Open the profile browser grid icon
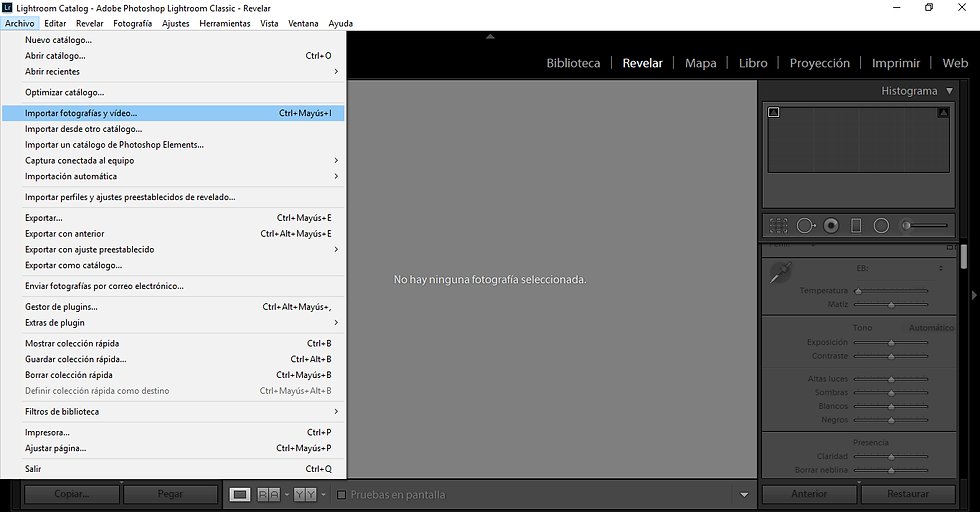This screenshot has width=980, height=512. point(950,248)
